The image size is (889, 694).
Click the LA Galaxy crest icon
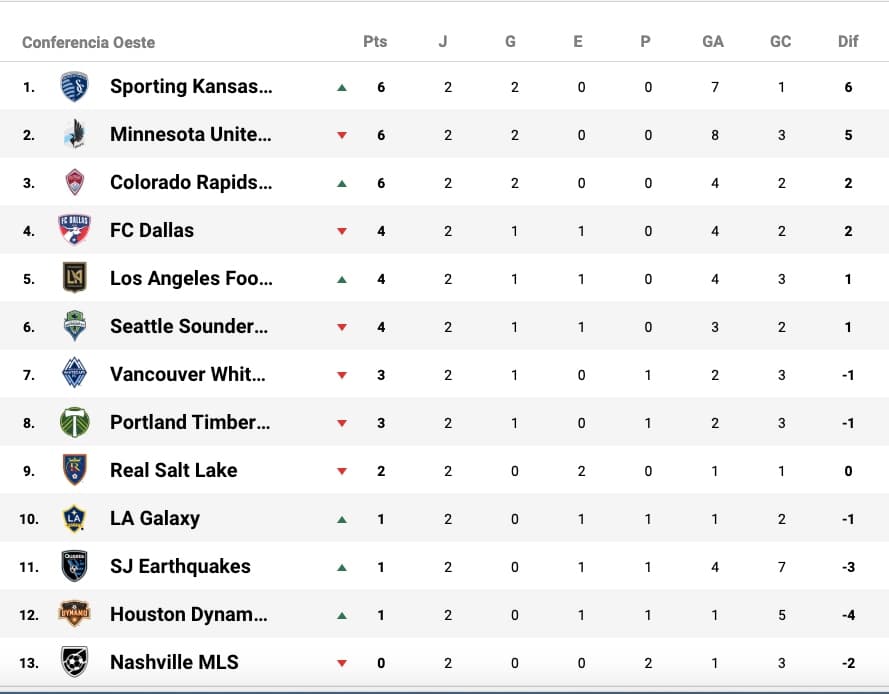click(x=74, y=518)
